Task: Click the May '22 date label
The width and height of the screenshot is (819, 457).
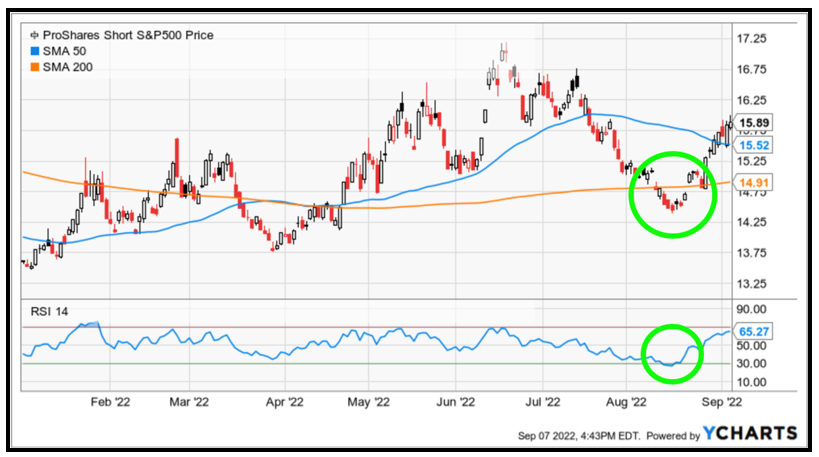Action: pyautogui.click(x=369, y=402)
